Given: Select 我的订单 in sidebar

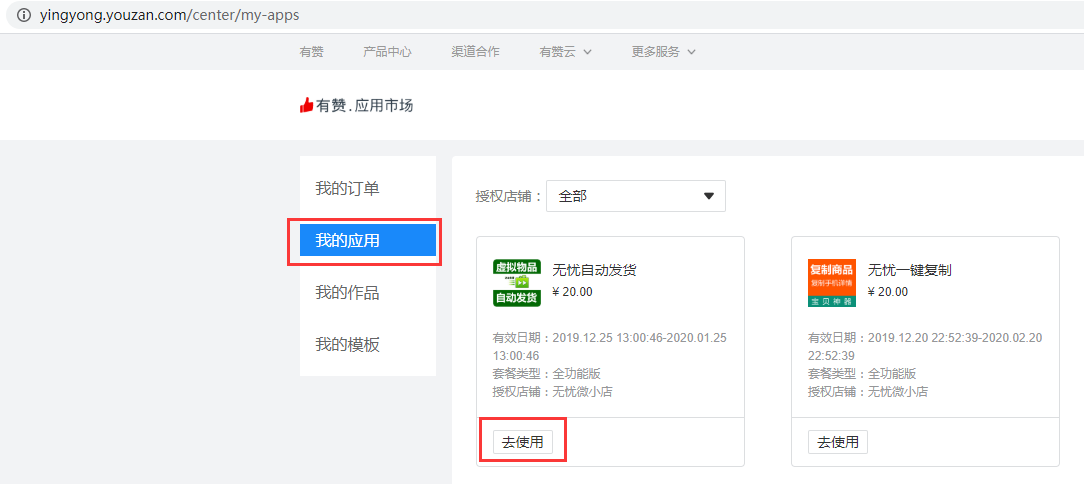Looking at the screenshot, I should coord(368,188).
